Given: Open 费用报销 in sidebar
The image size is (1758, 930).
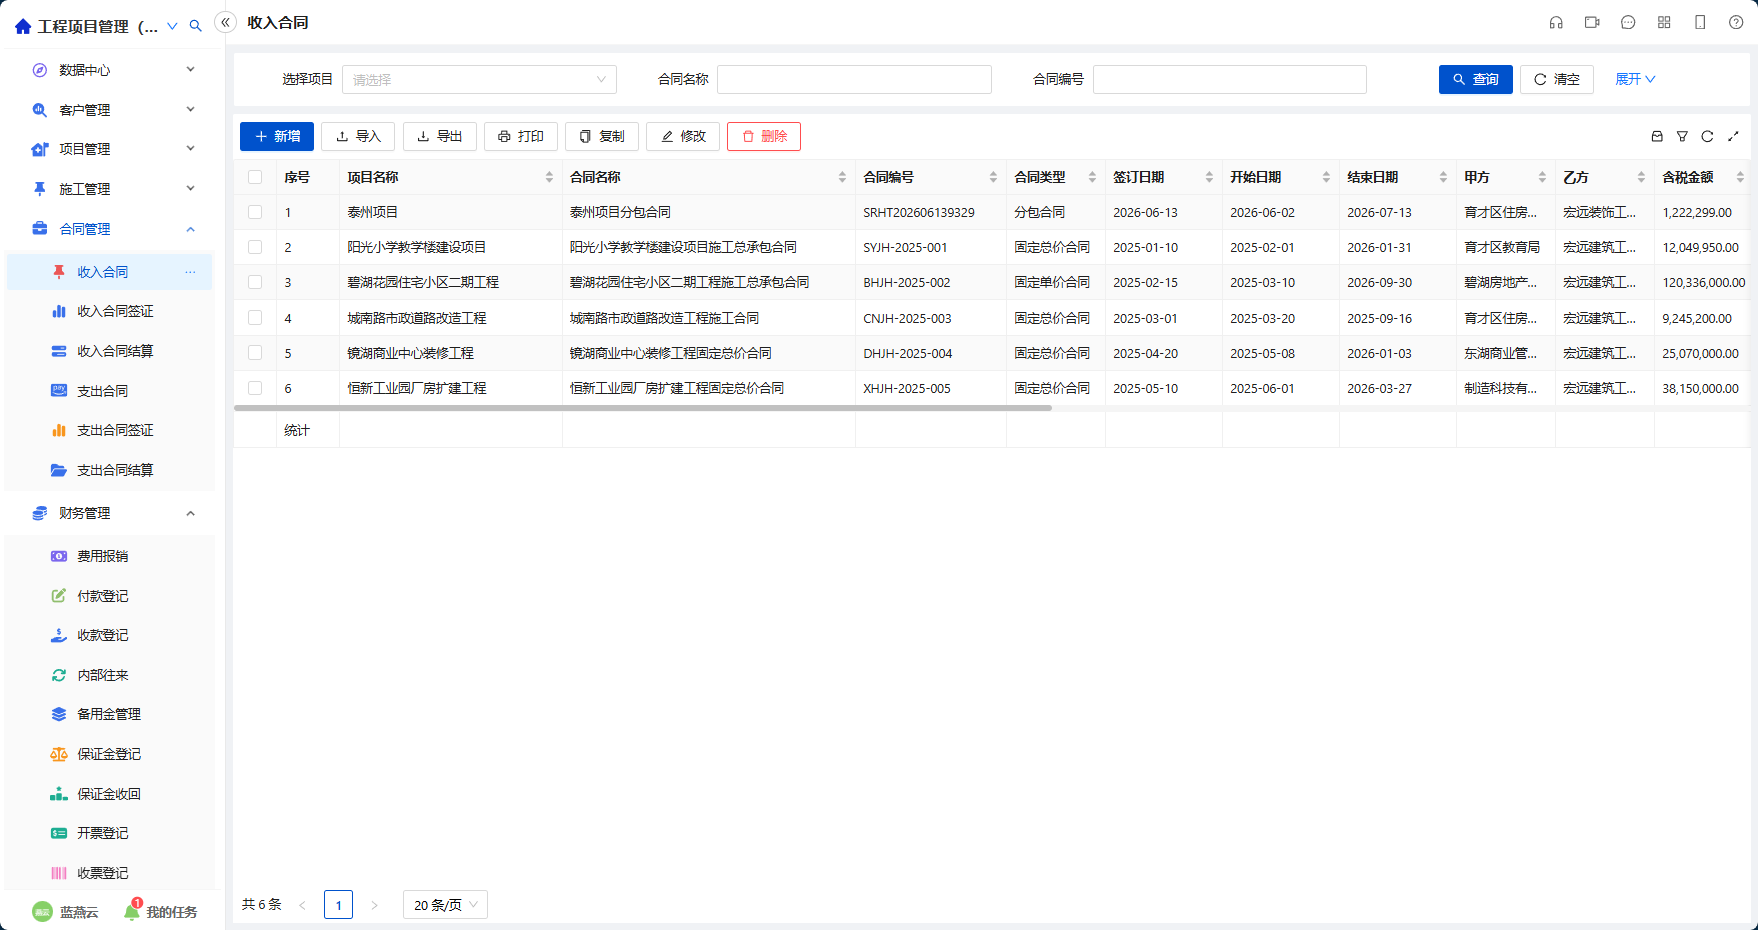Looking at the screenshot, I should point(110,556).
